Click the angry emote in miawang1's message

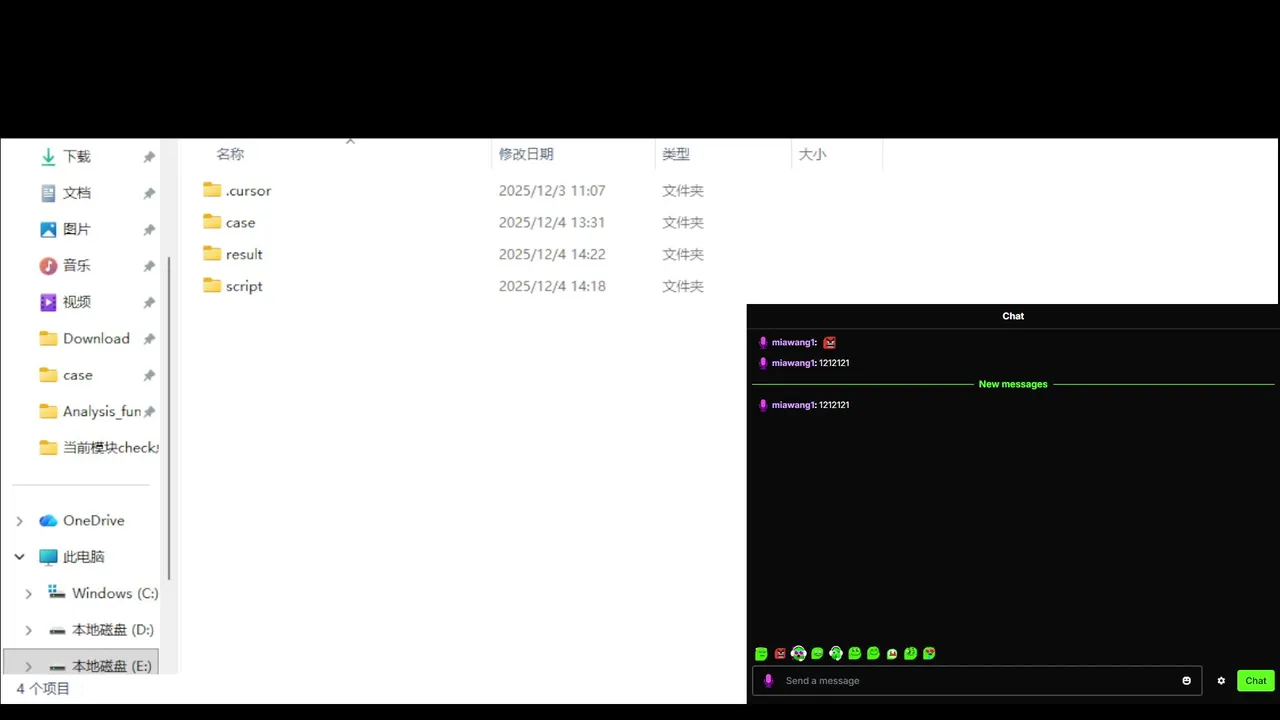[829, 342]
